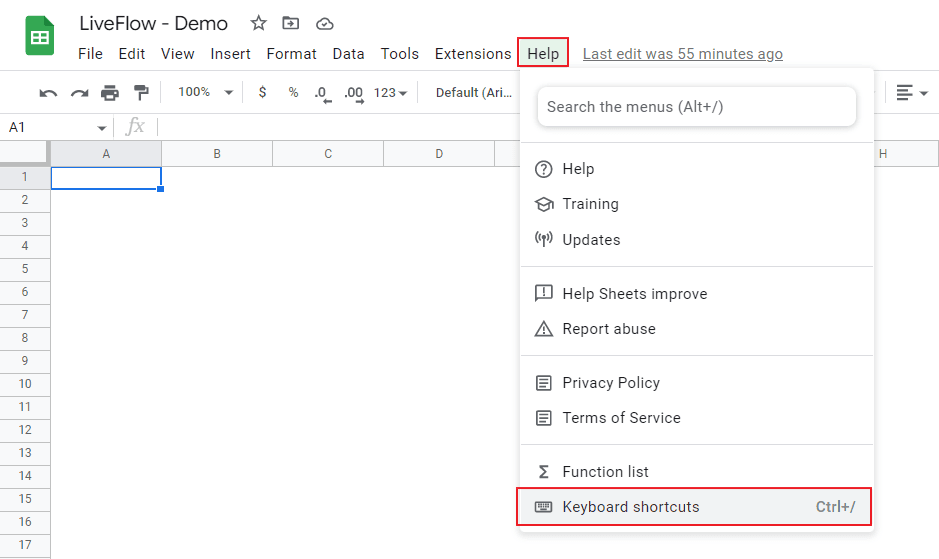939x559 pixels.
Task: Click the Search the menus field
Action: pos(696,107)
